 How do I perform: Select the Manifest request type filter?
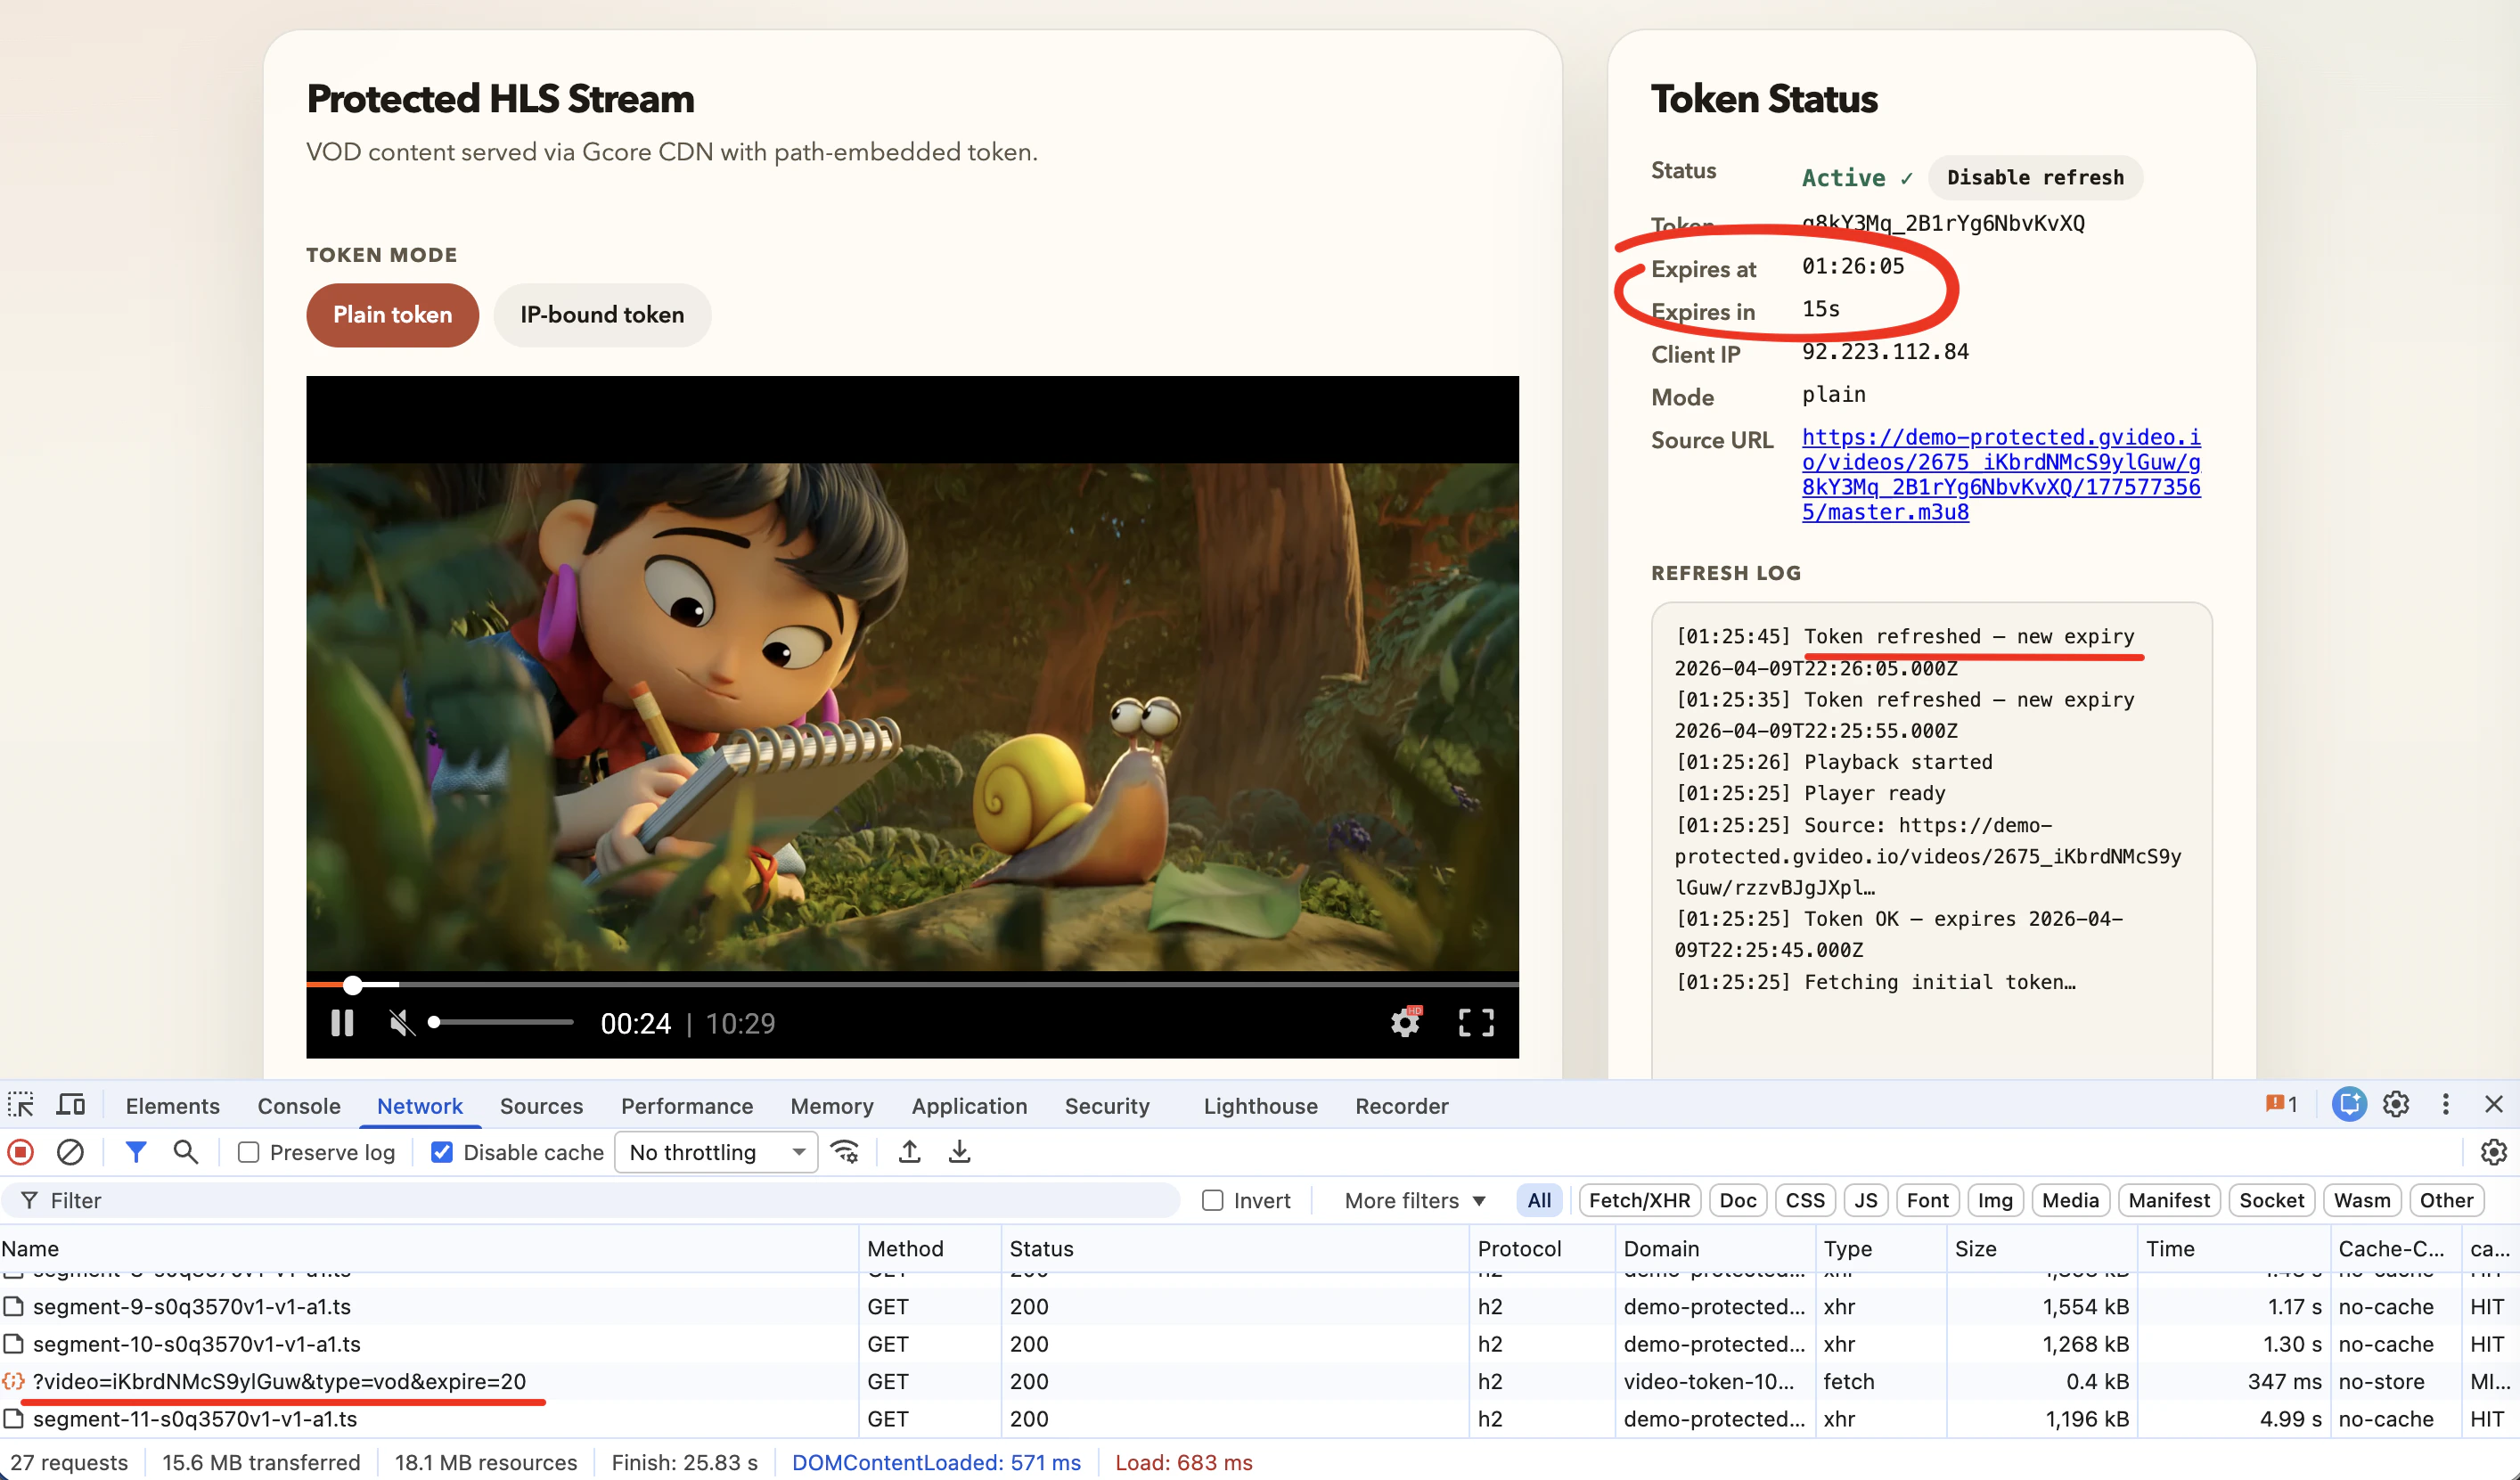tap(2169, 1200)
